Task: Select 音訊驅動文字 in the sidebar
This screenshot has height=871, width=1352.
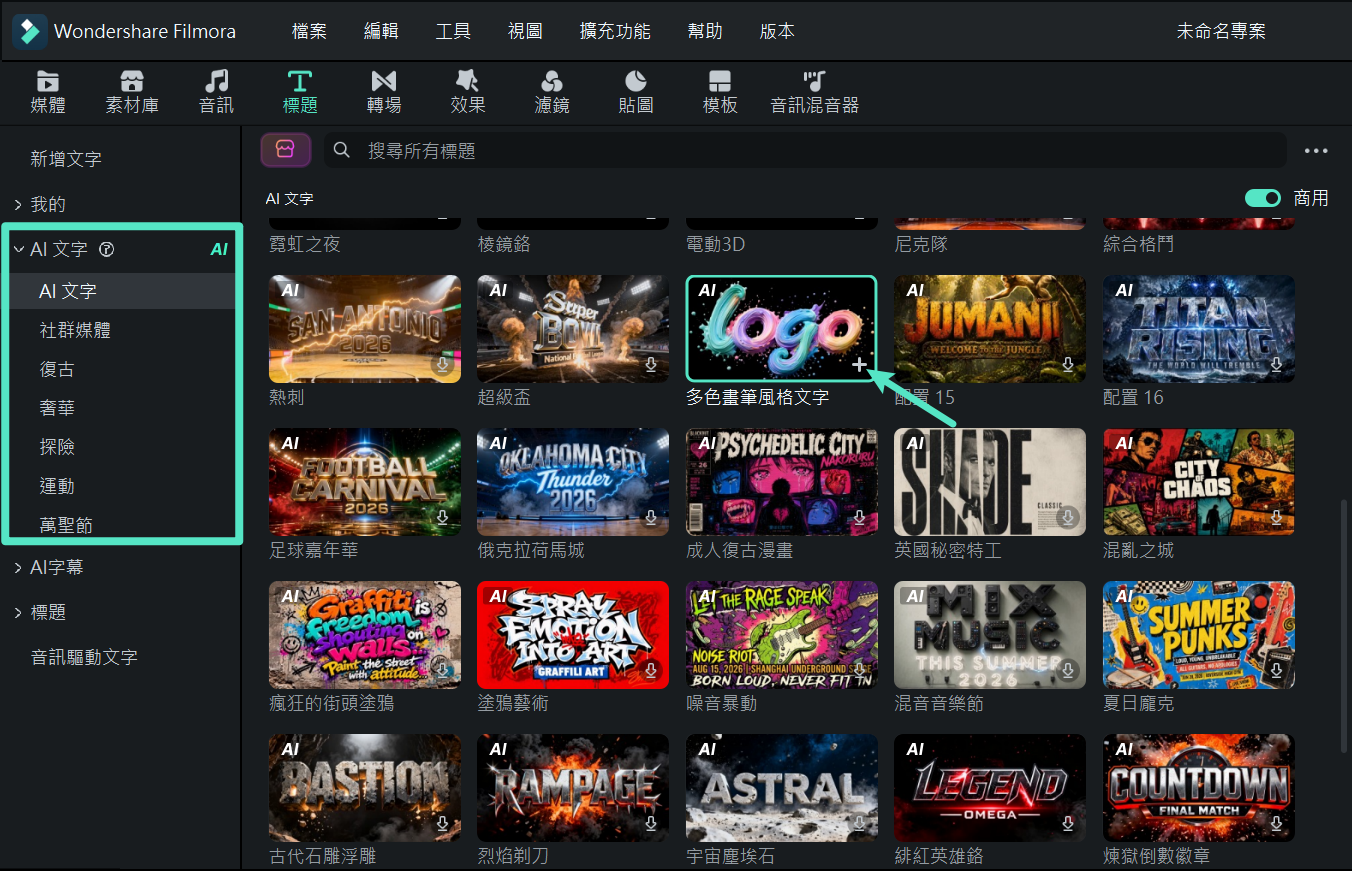Action: [84, 657]
